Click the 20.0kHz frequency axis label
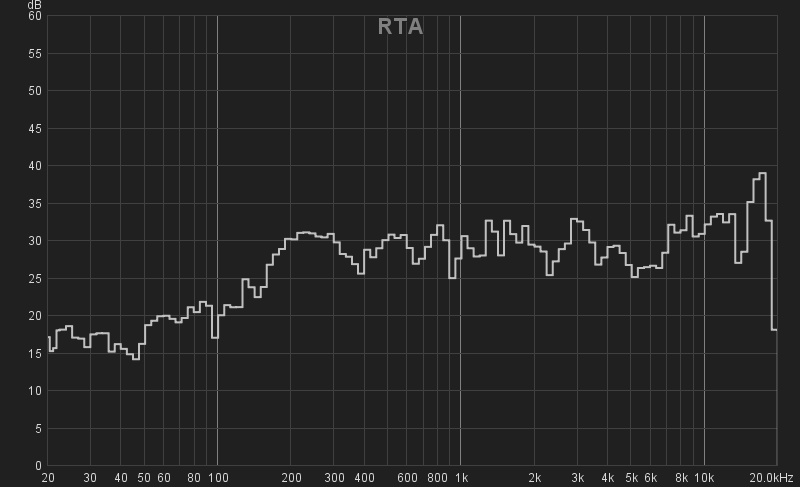 click(771, 478)
